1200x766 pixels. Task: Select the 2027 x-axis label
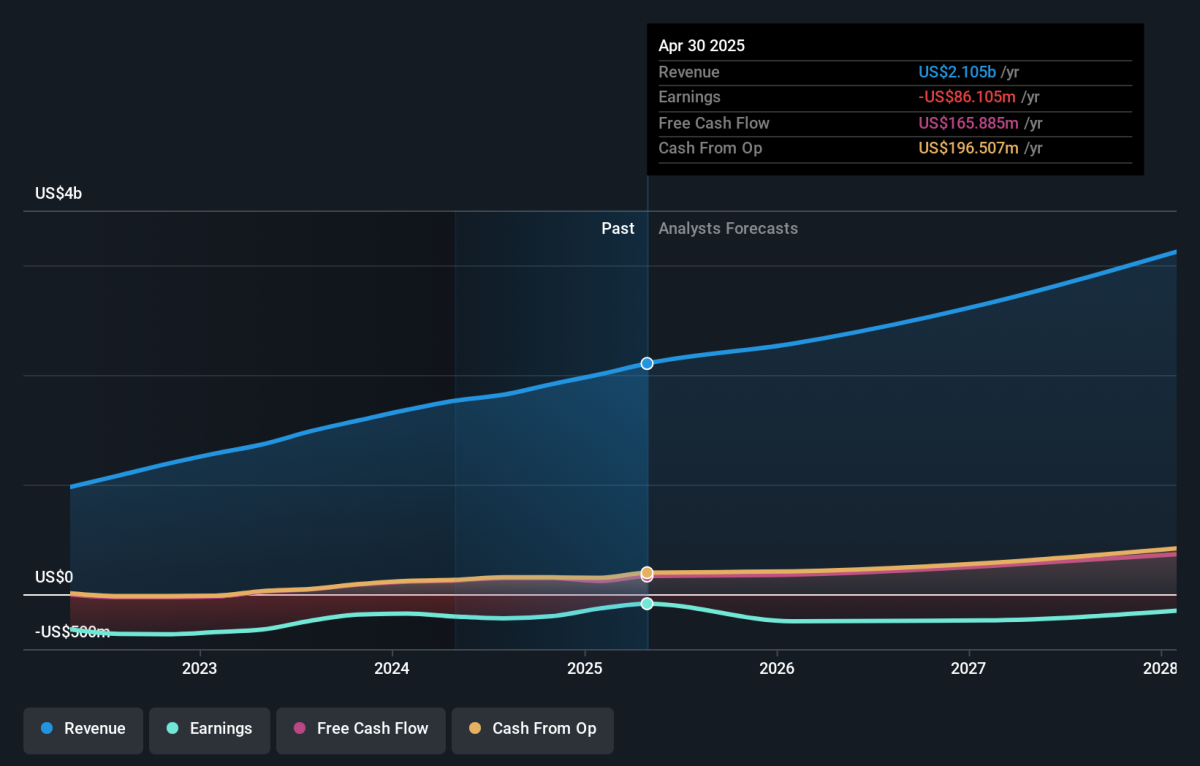click(x=969, y=667)
